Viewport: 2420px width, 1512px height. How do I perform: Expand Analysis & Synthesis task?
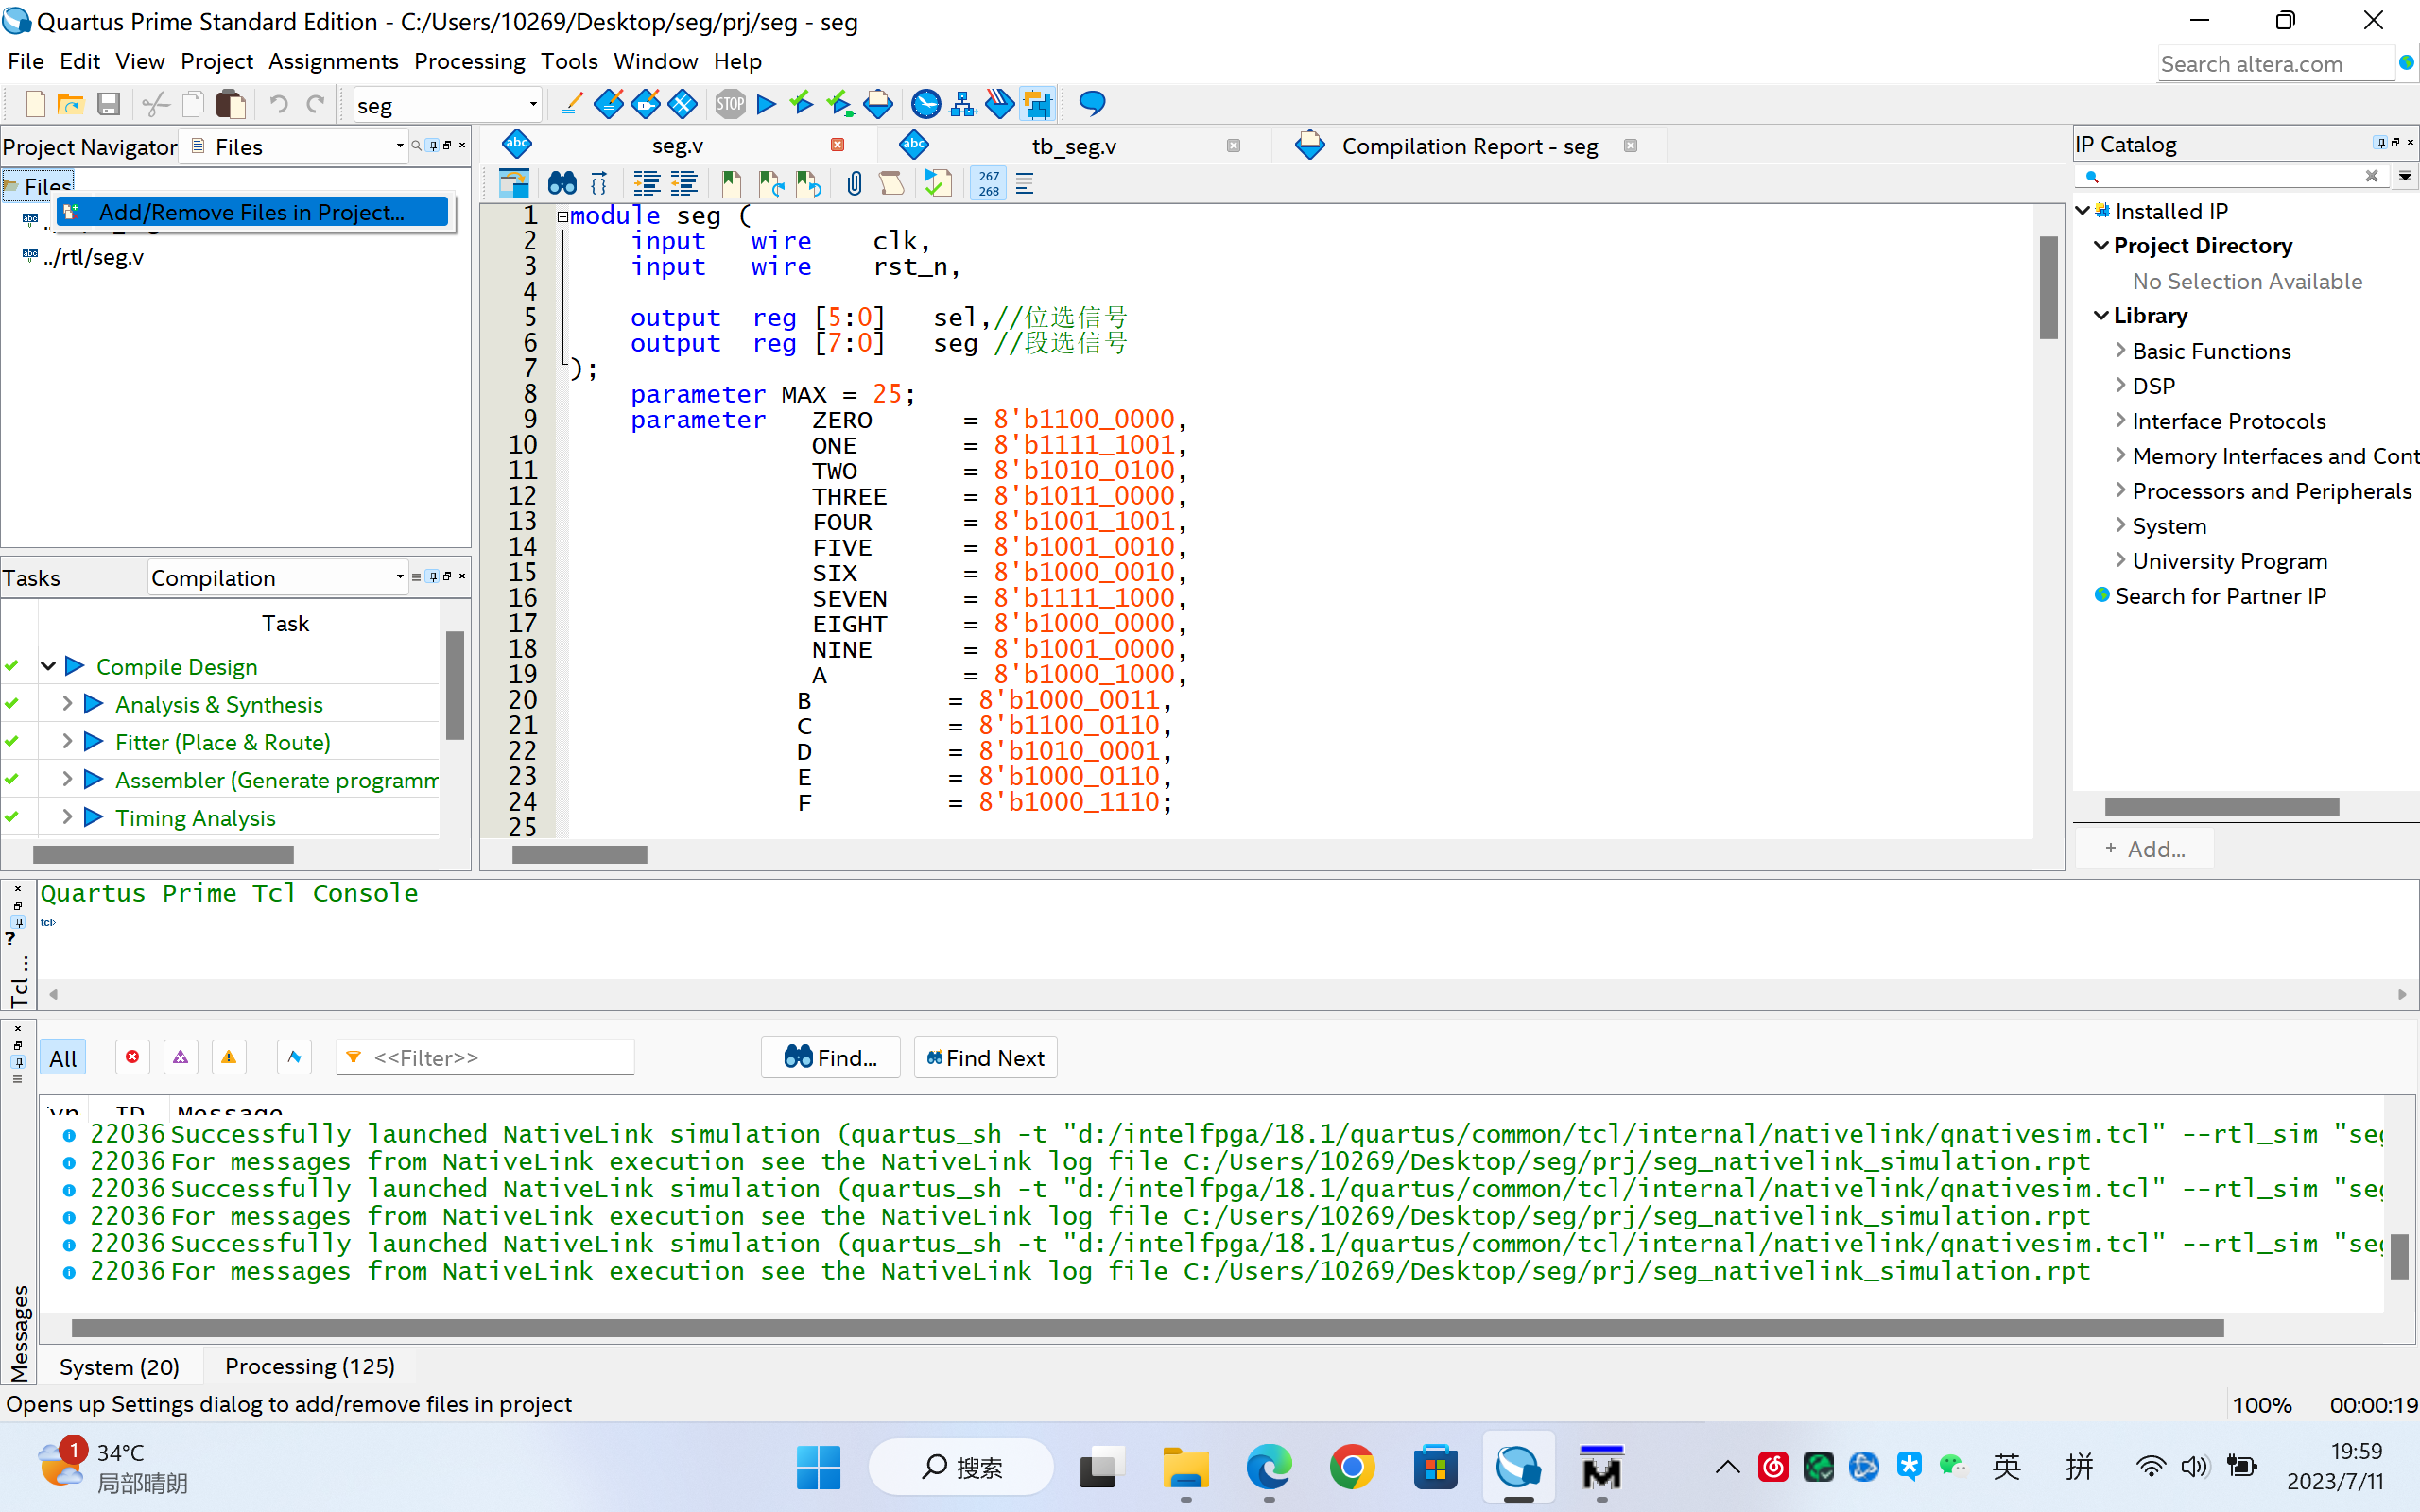click(67, 704)
